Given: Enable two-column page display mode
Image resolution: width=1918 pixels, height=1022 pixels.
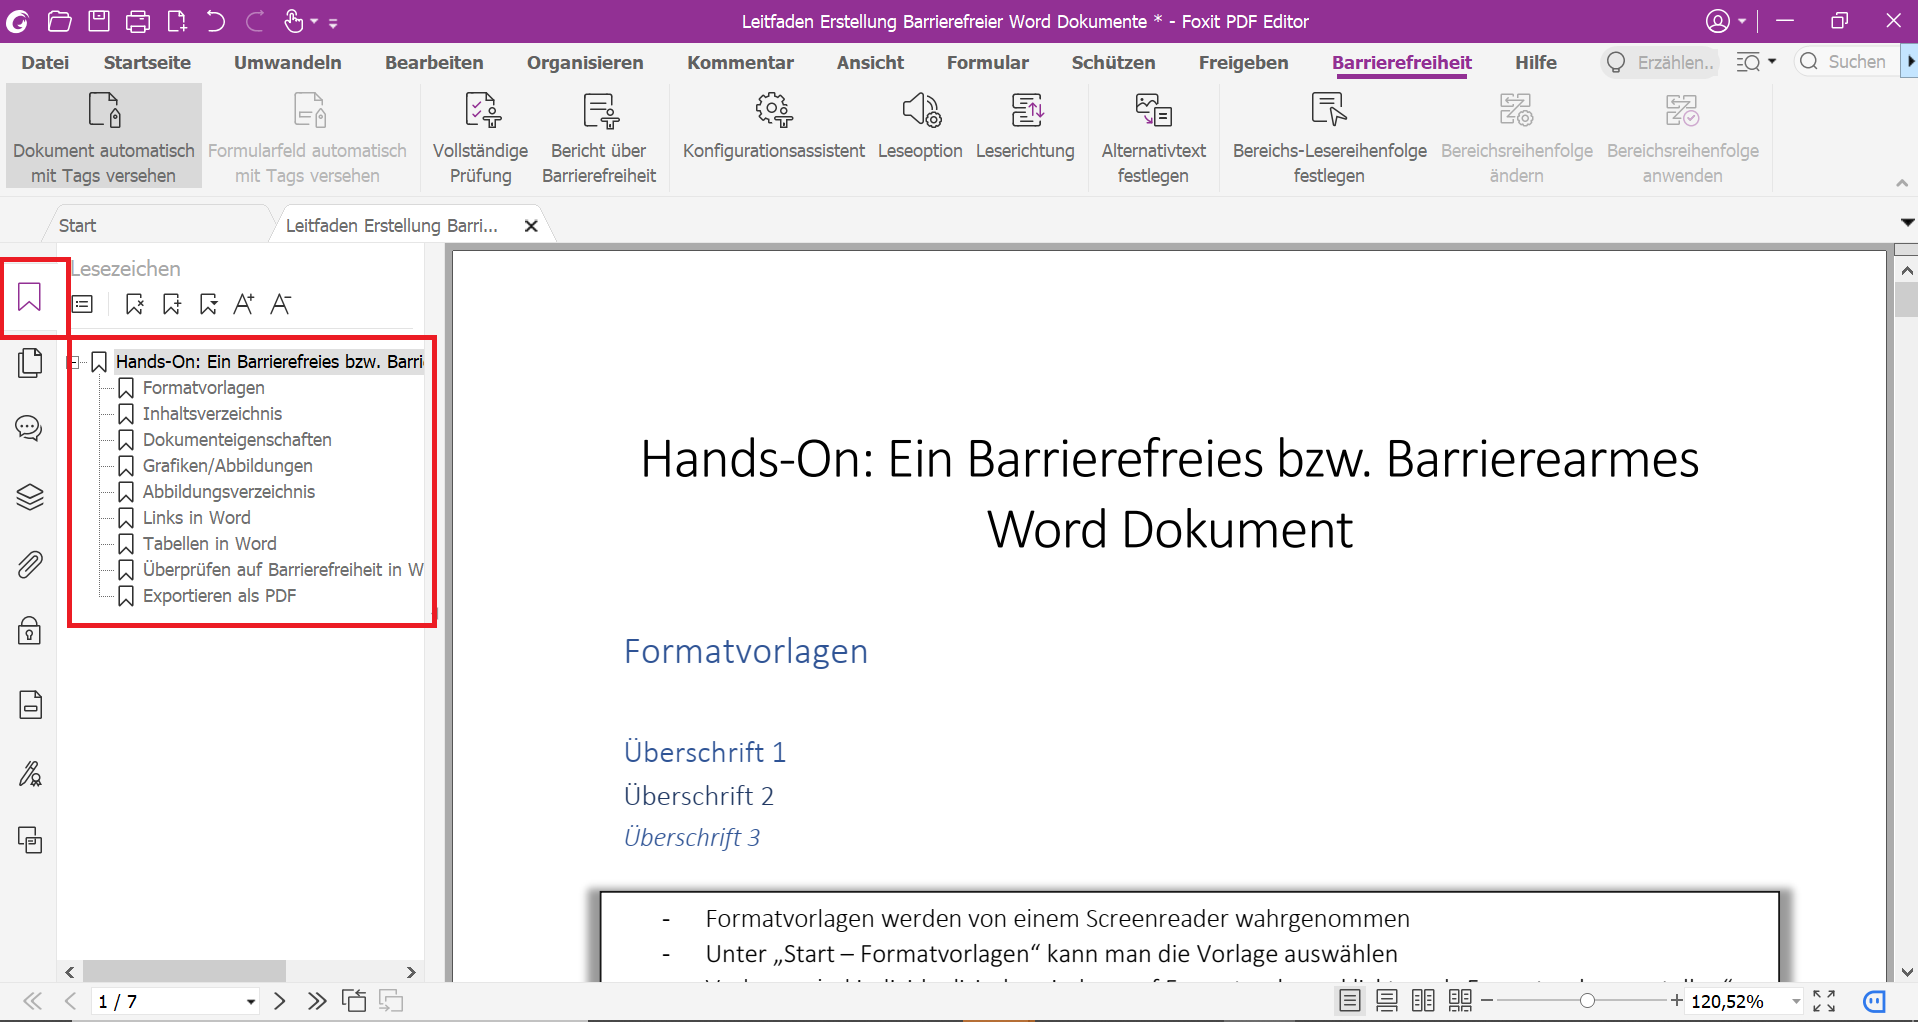Looking at the screenshot, I should (1422, 1001).
